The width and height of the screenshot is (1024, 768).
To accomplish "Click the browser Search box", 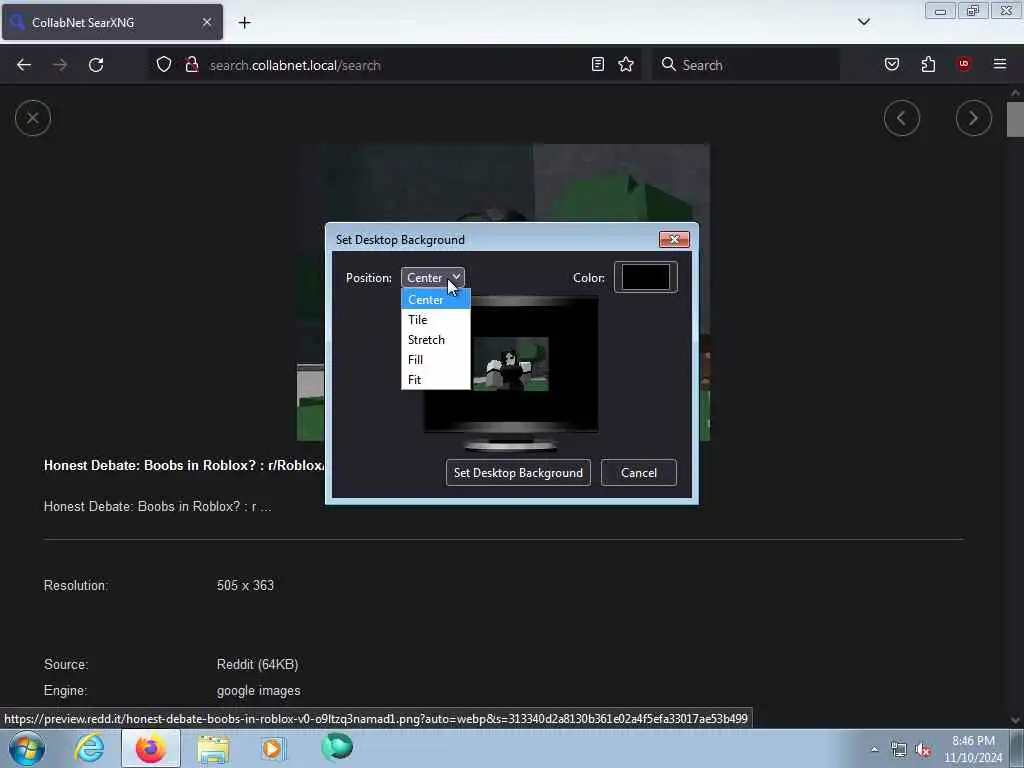I will pyautogui.click(x=746, y=65).
